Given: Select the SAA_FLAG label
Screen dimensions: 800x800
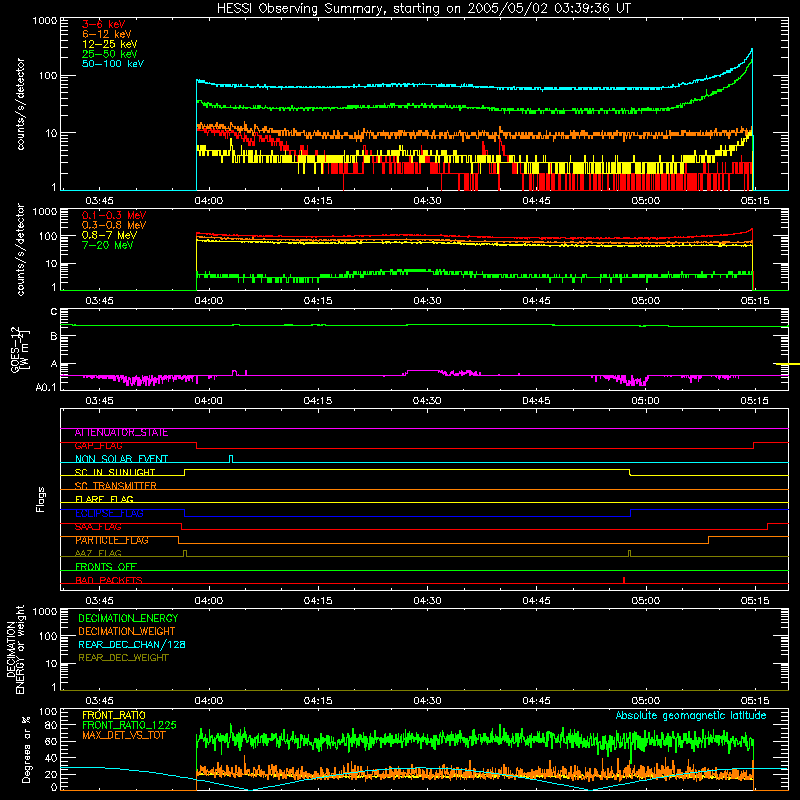Looking at the screenshot, I should tap(98, 527).
